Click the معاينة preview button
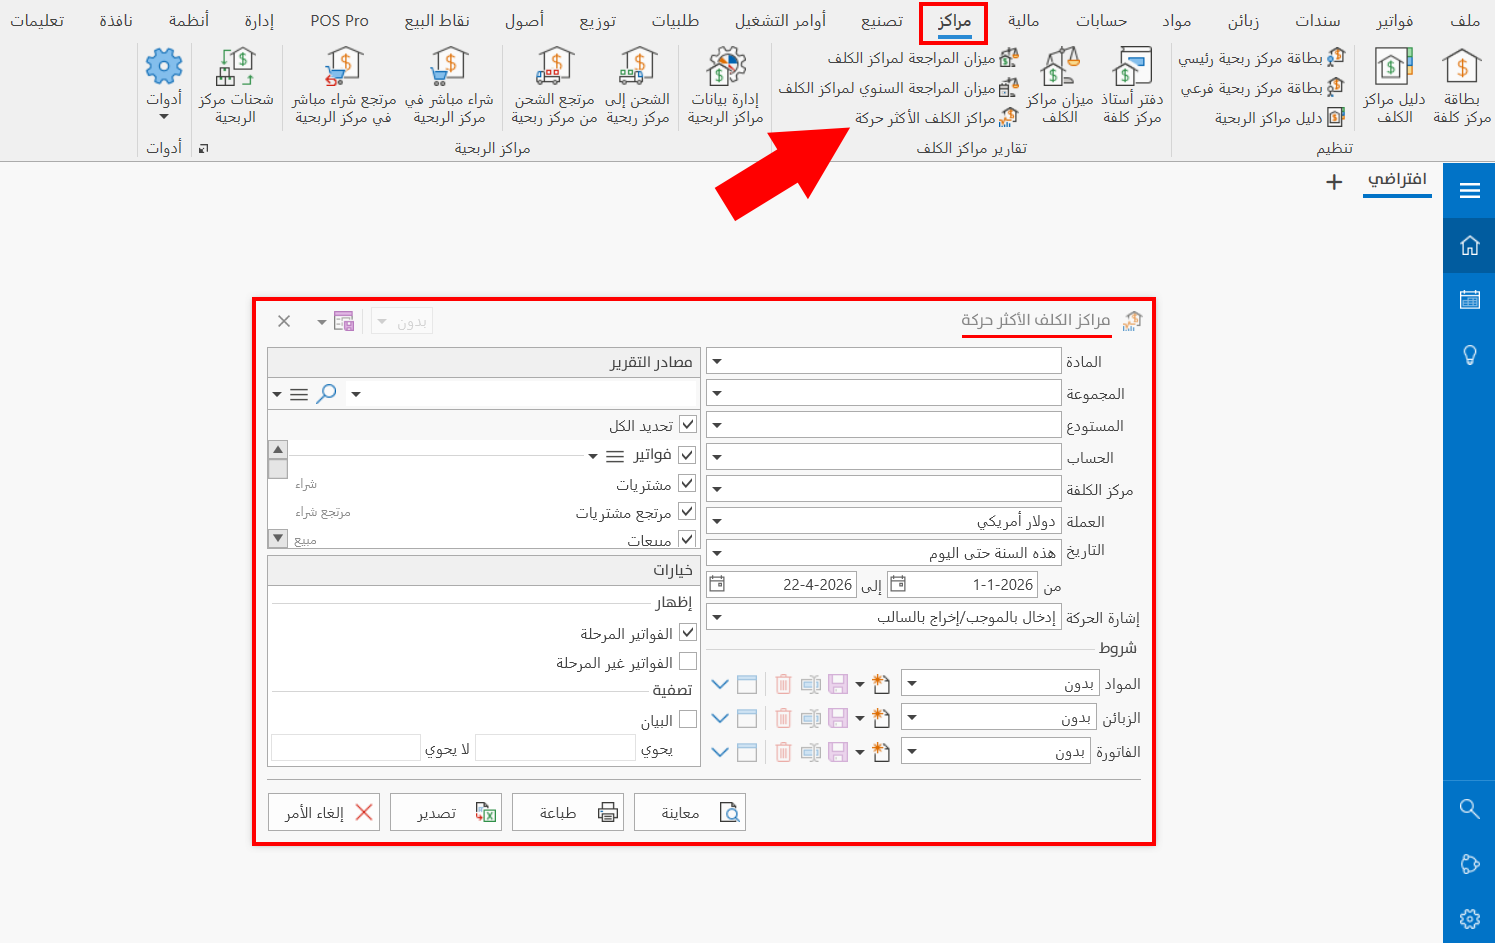Screen dimensions: 1495x943 690,813
